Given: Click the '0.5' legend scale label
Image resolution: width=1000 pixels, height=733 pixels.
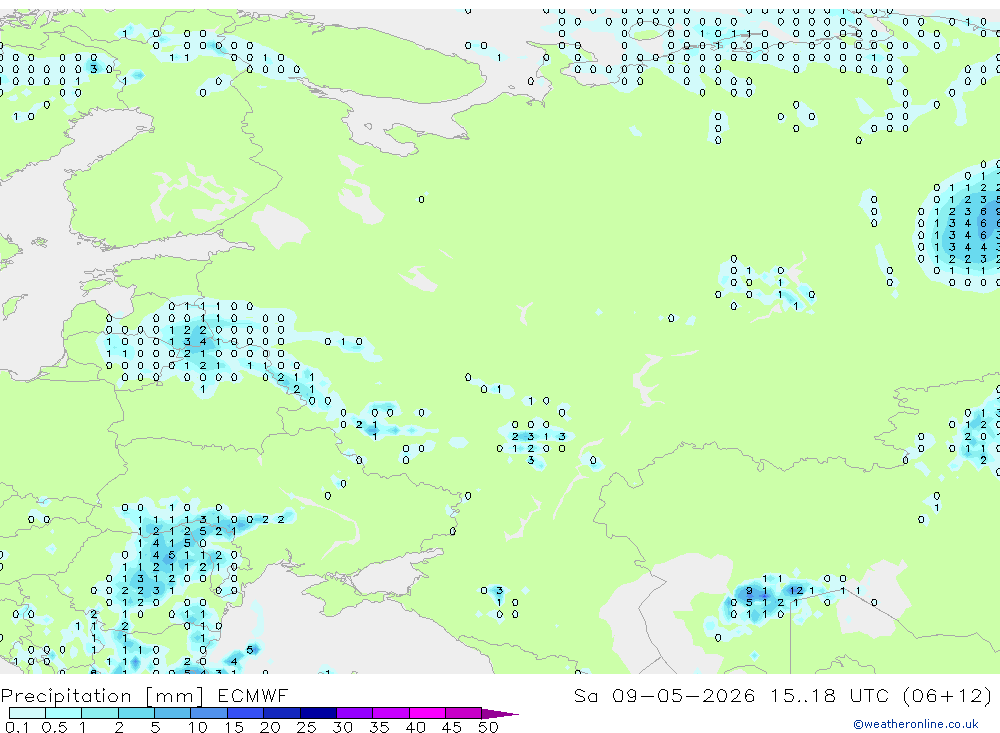Looking at the screenshot, I should 54,727.
